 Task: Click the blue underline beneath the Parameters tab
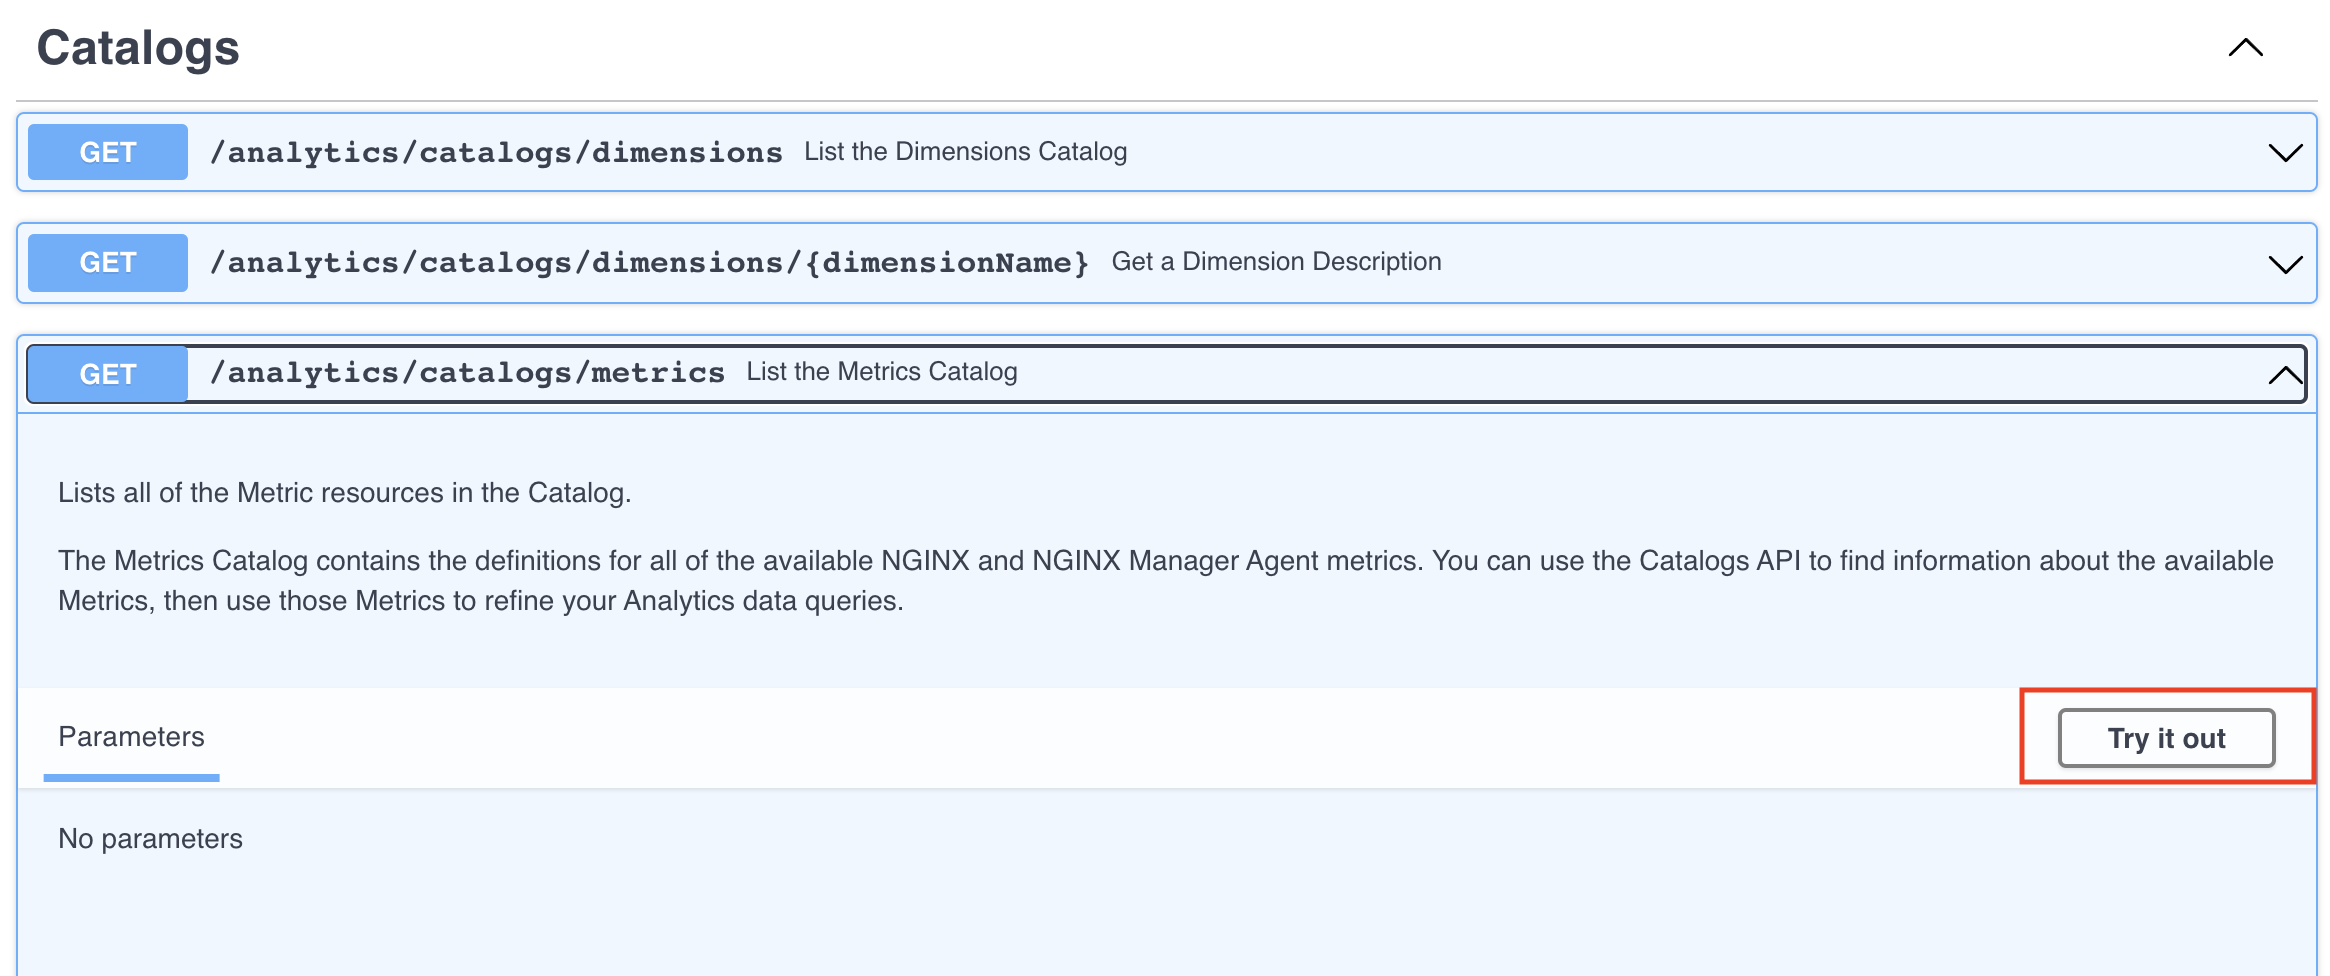coord(131,778)
